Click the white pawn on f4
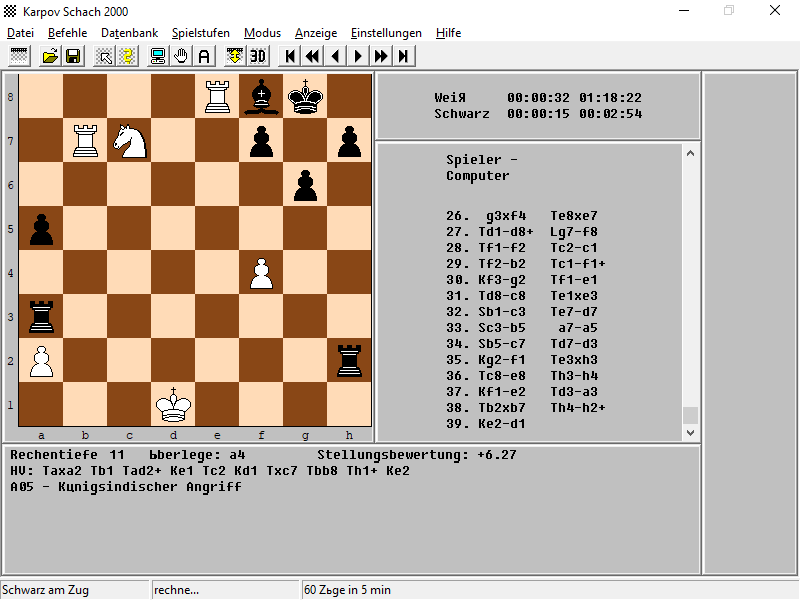The height and width of the screenshot is (600, 800). tap(261, 273)
